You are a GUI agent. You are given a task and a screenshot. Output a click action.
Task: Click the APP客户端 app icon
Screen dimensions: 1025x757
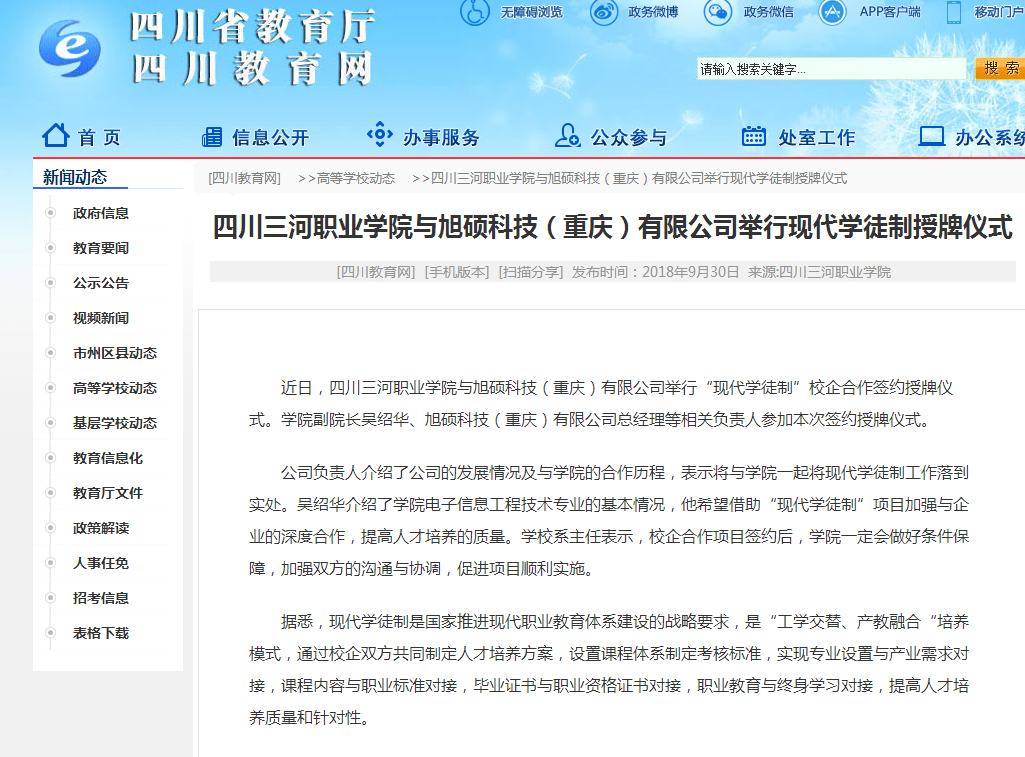[x=833, y=12]
